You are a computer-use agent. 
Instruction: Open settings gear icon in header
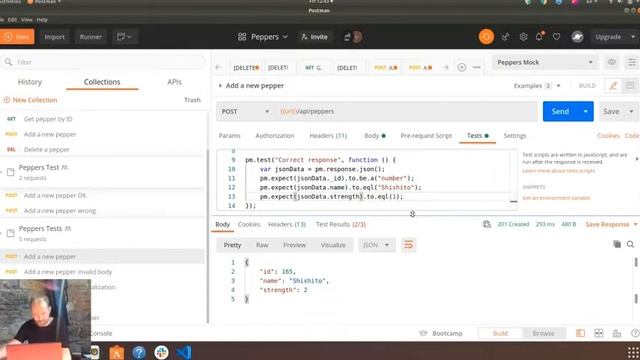click(x=523, y=37)
